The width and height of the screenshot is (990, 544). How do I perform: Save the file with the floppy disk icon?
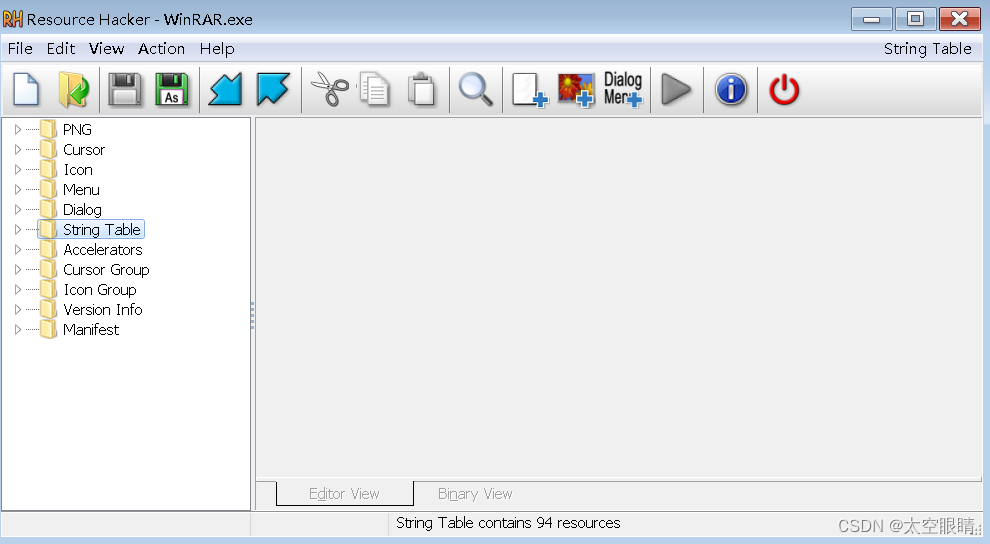pyautogui.click(x=124, y=89)
